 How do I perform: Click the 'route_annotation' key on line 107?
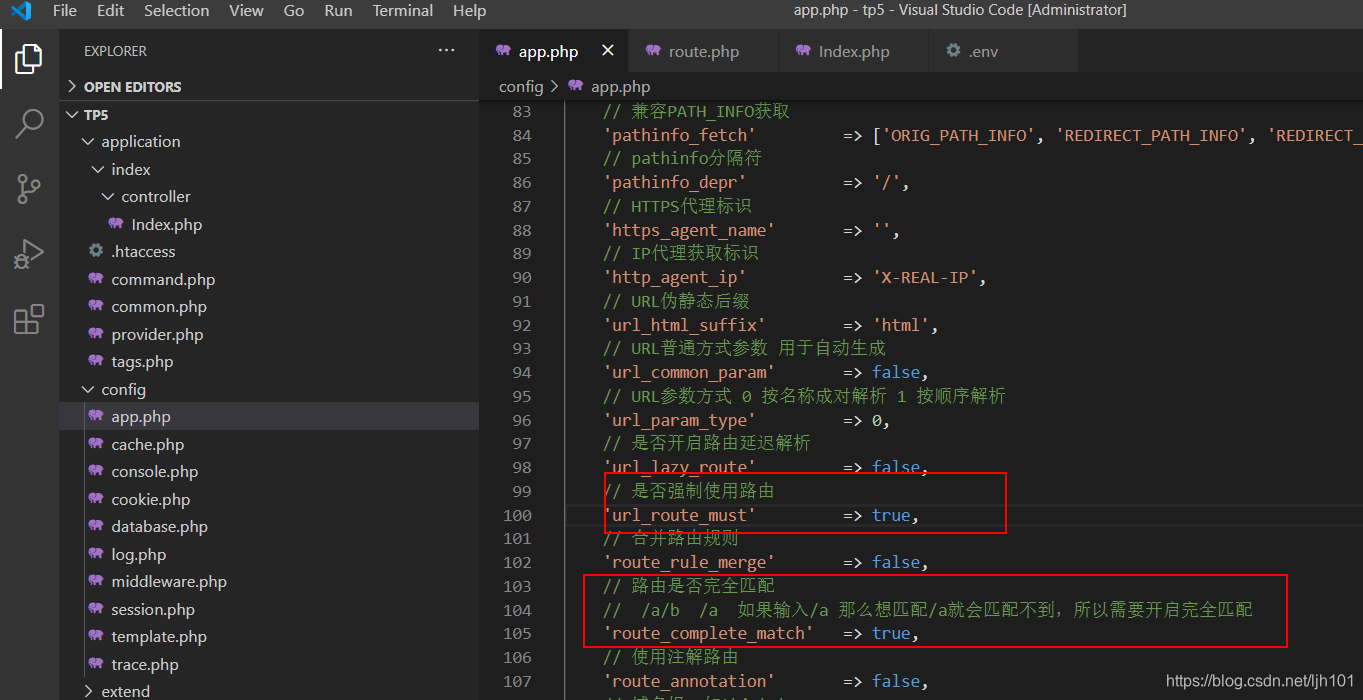(x=689, y=681)
